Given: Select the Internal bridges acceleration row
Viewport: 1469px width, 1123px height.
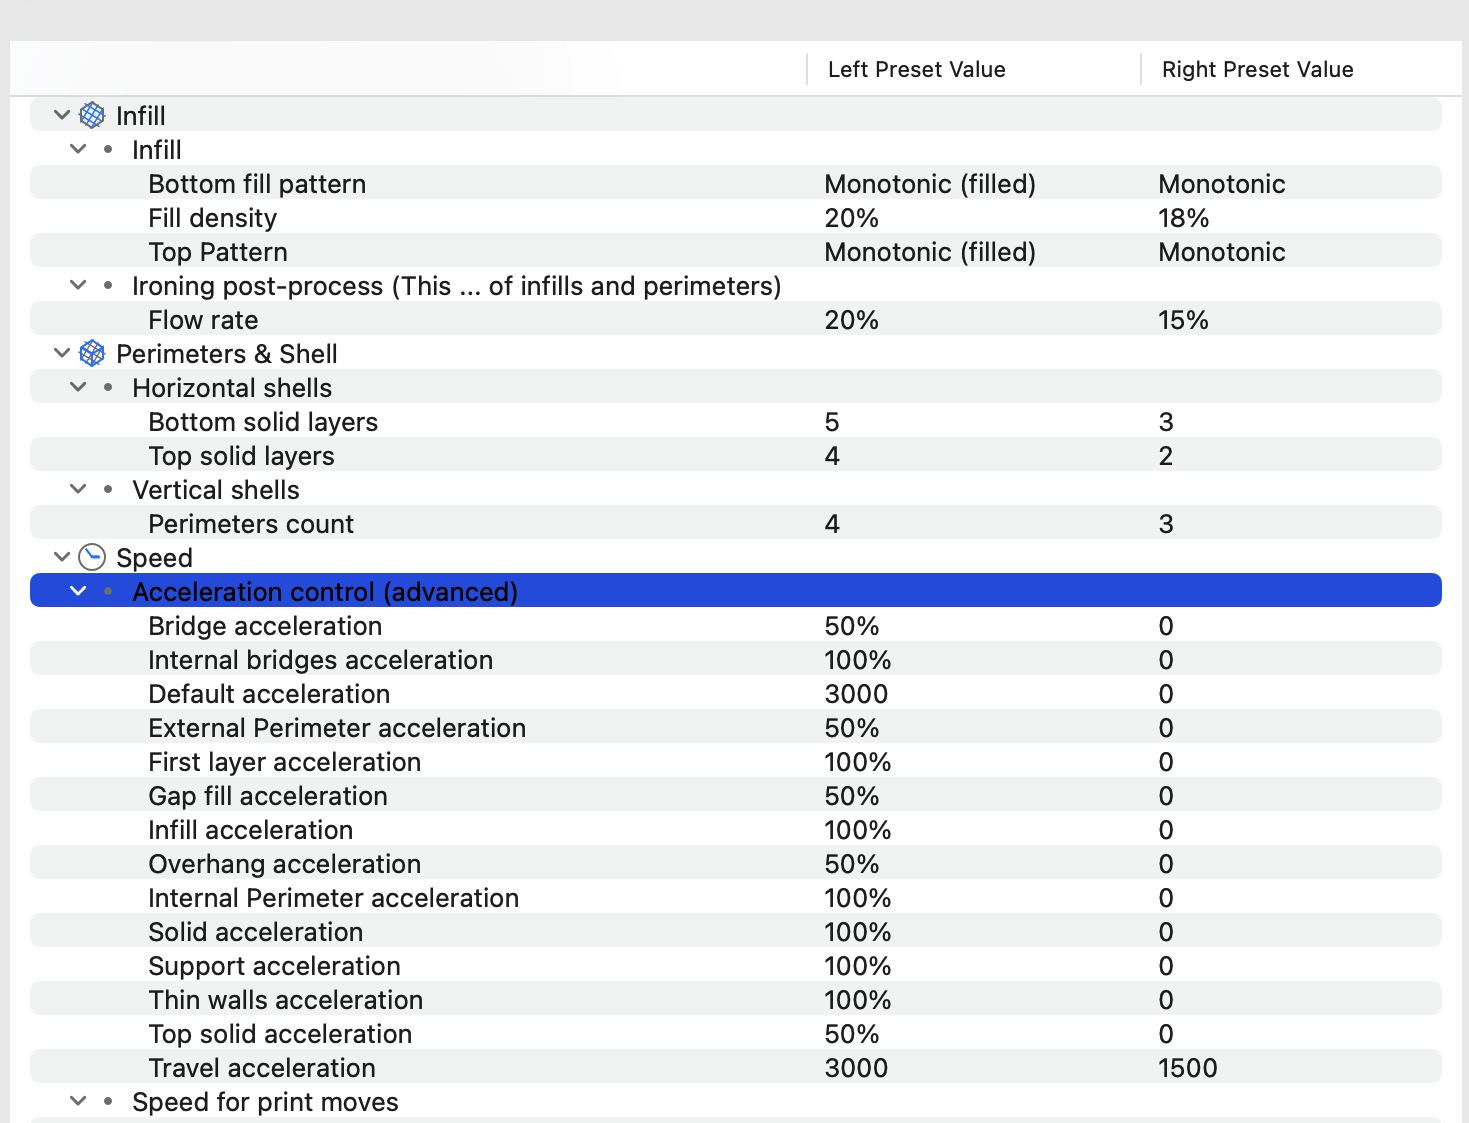Looking at the screenshot, I should (x=736, y=660).
